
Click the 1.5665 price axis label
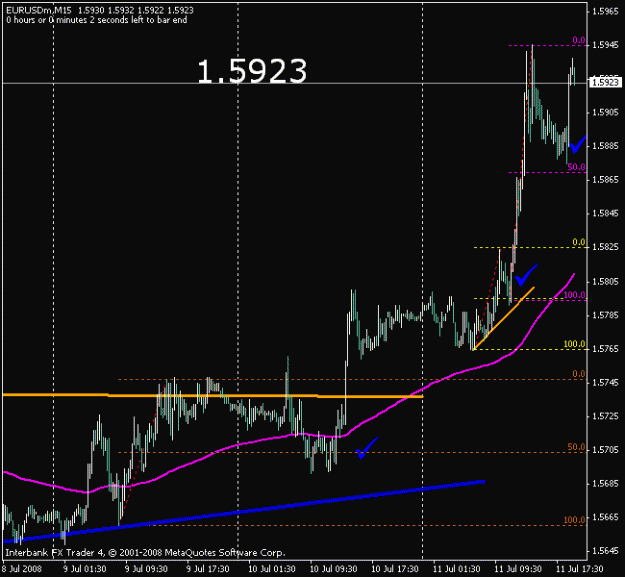click(605, 517)
